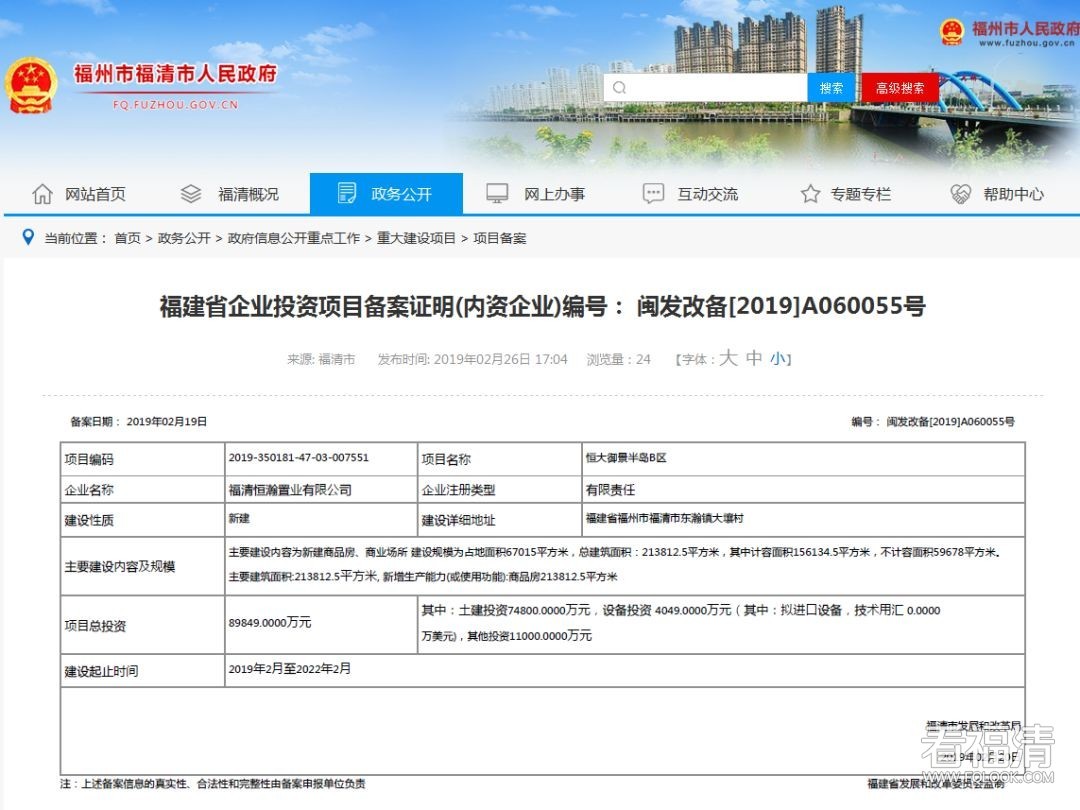This screenshot has height=810, width=1080.
Task: Click total investment 89849.0000万元
Action: click(x=270, y=623)
